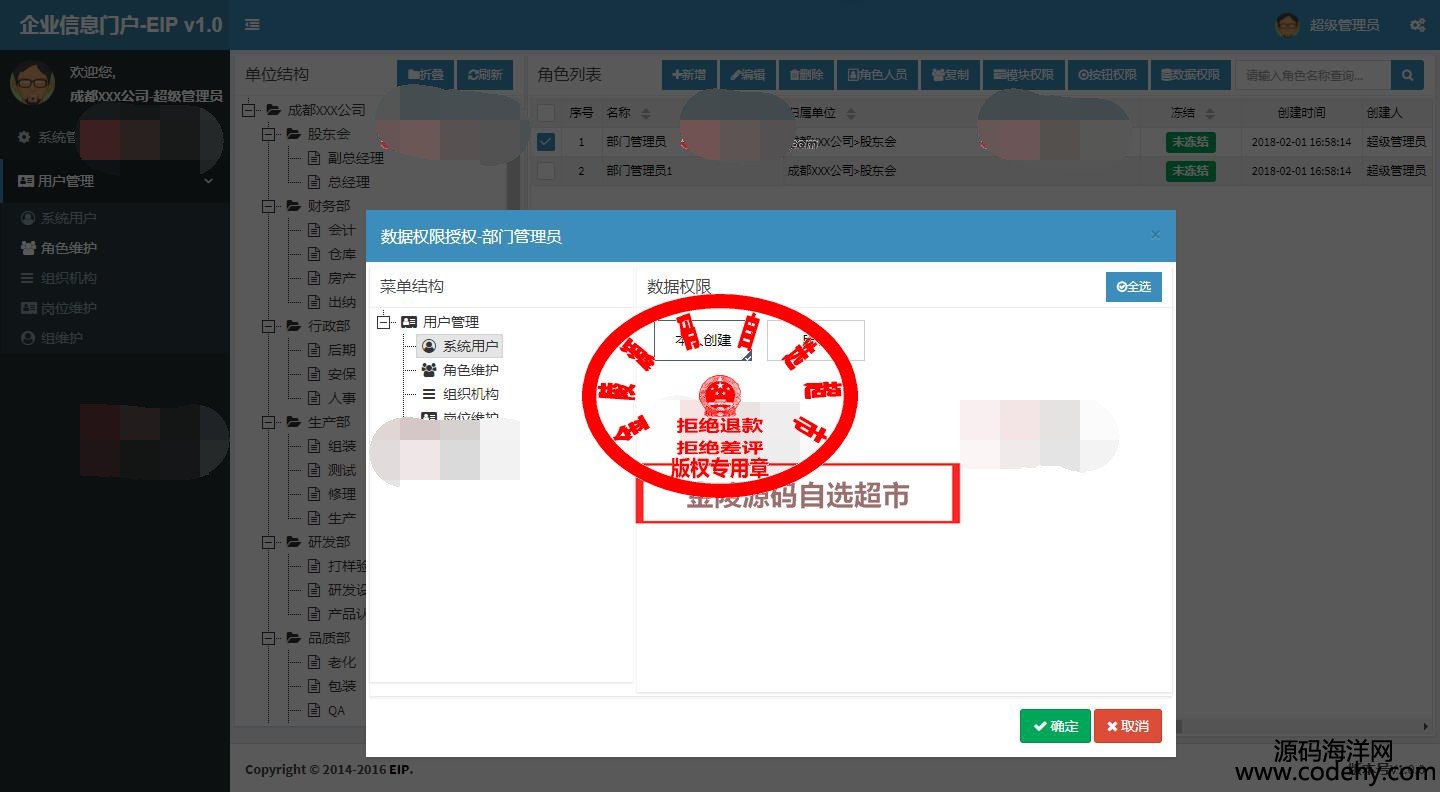Toggle the 本人创建 data permission option

[x=703, y=340]
